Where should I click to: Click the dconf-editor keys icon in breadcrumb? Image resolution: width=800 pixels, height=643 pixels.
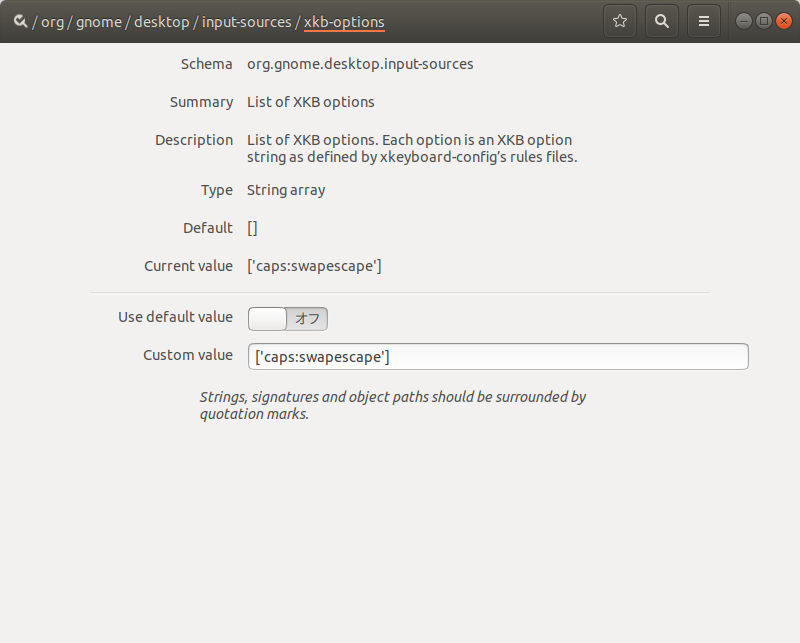point(20,20)
